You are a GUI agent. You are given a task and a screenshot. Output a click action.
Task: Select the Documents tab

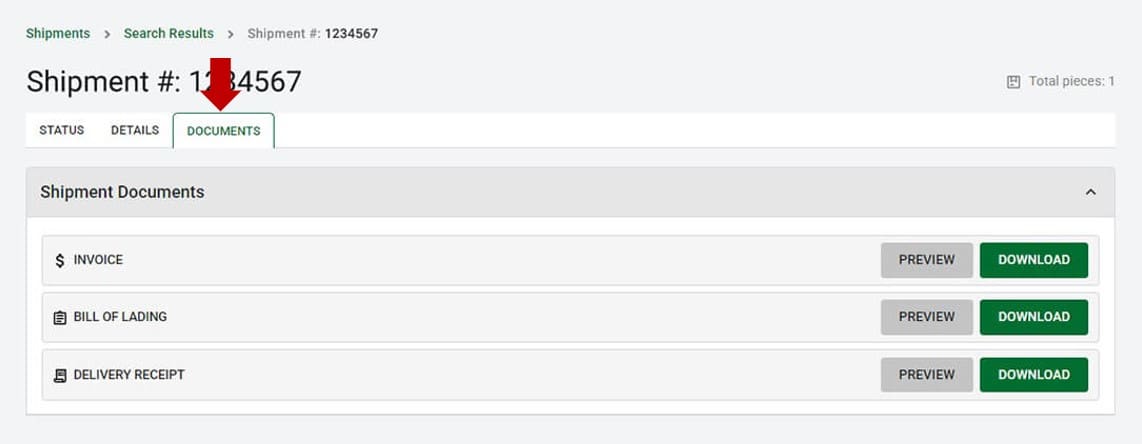click(x=223, y=131)
